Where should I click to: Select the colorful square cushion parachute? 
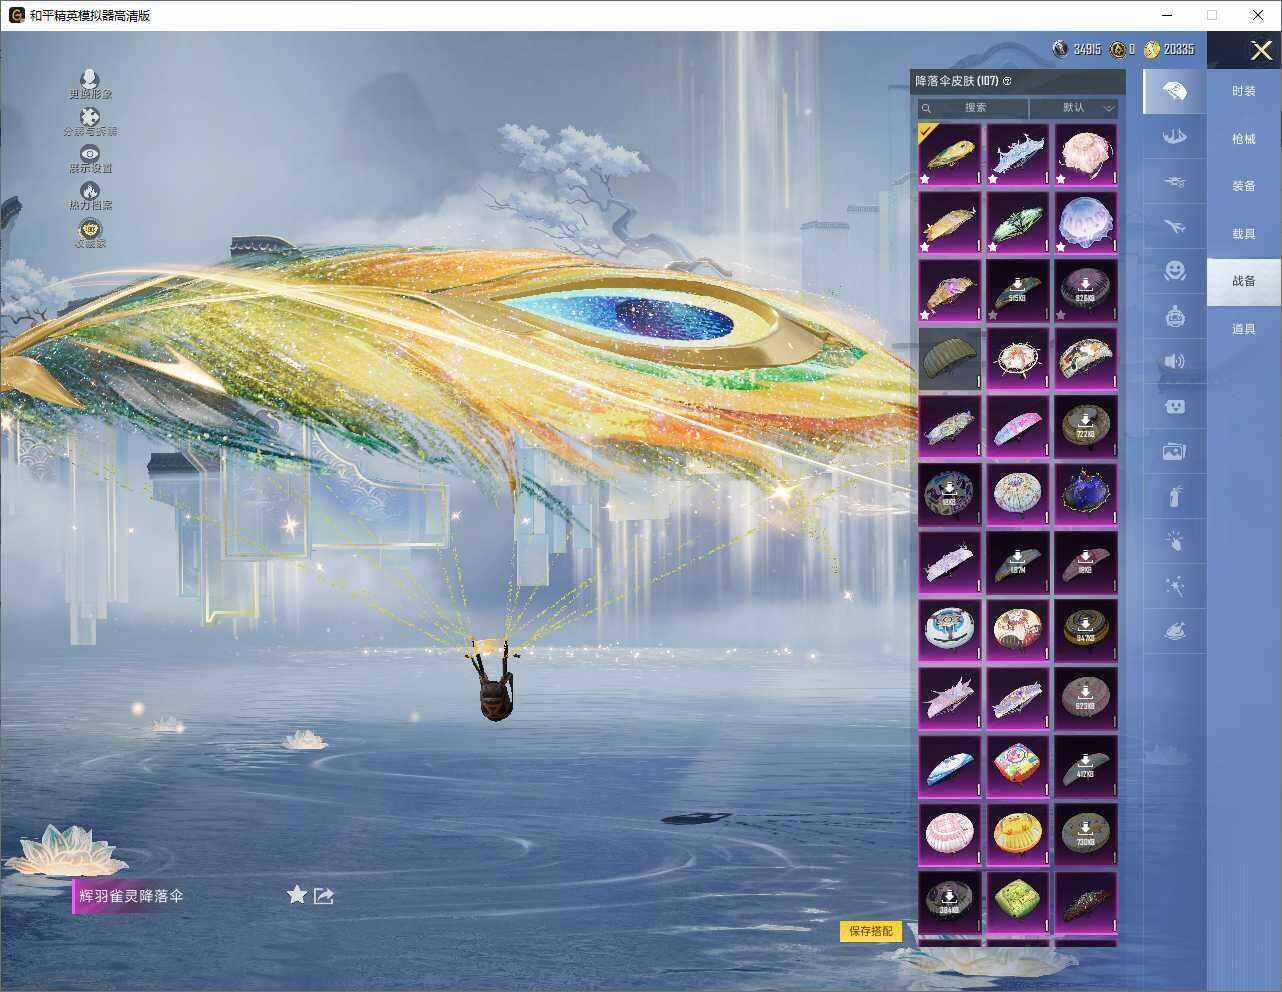1018,767
